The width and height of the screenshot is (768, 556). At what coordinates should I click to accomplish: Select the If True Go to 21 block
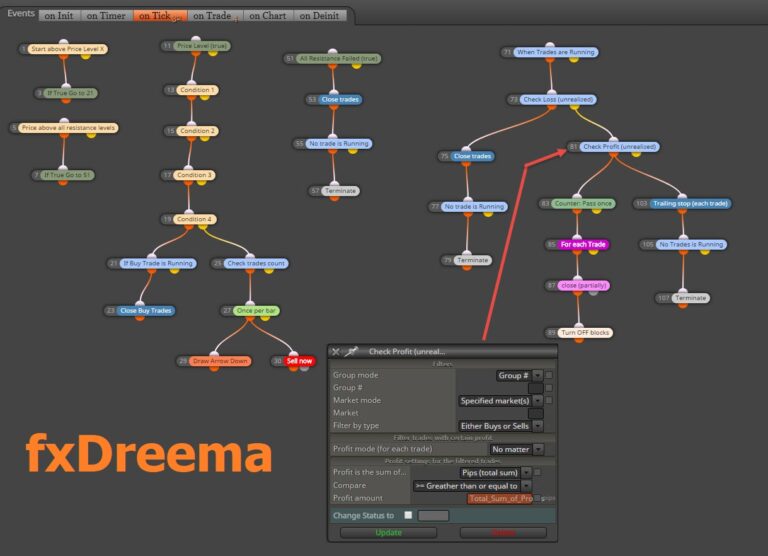70,93
